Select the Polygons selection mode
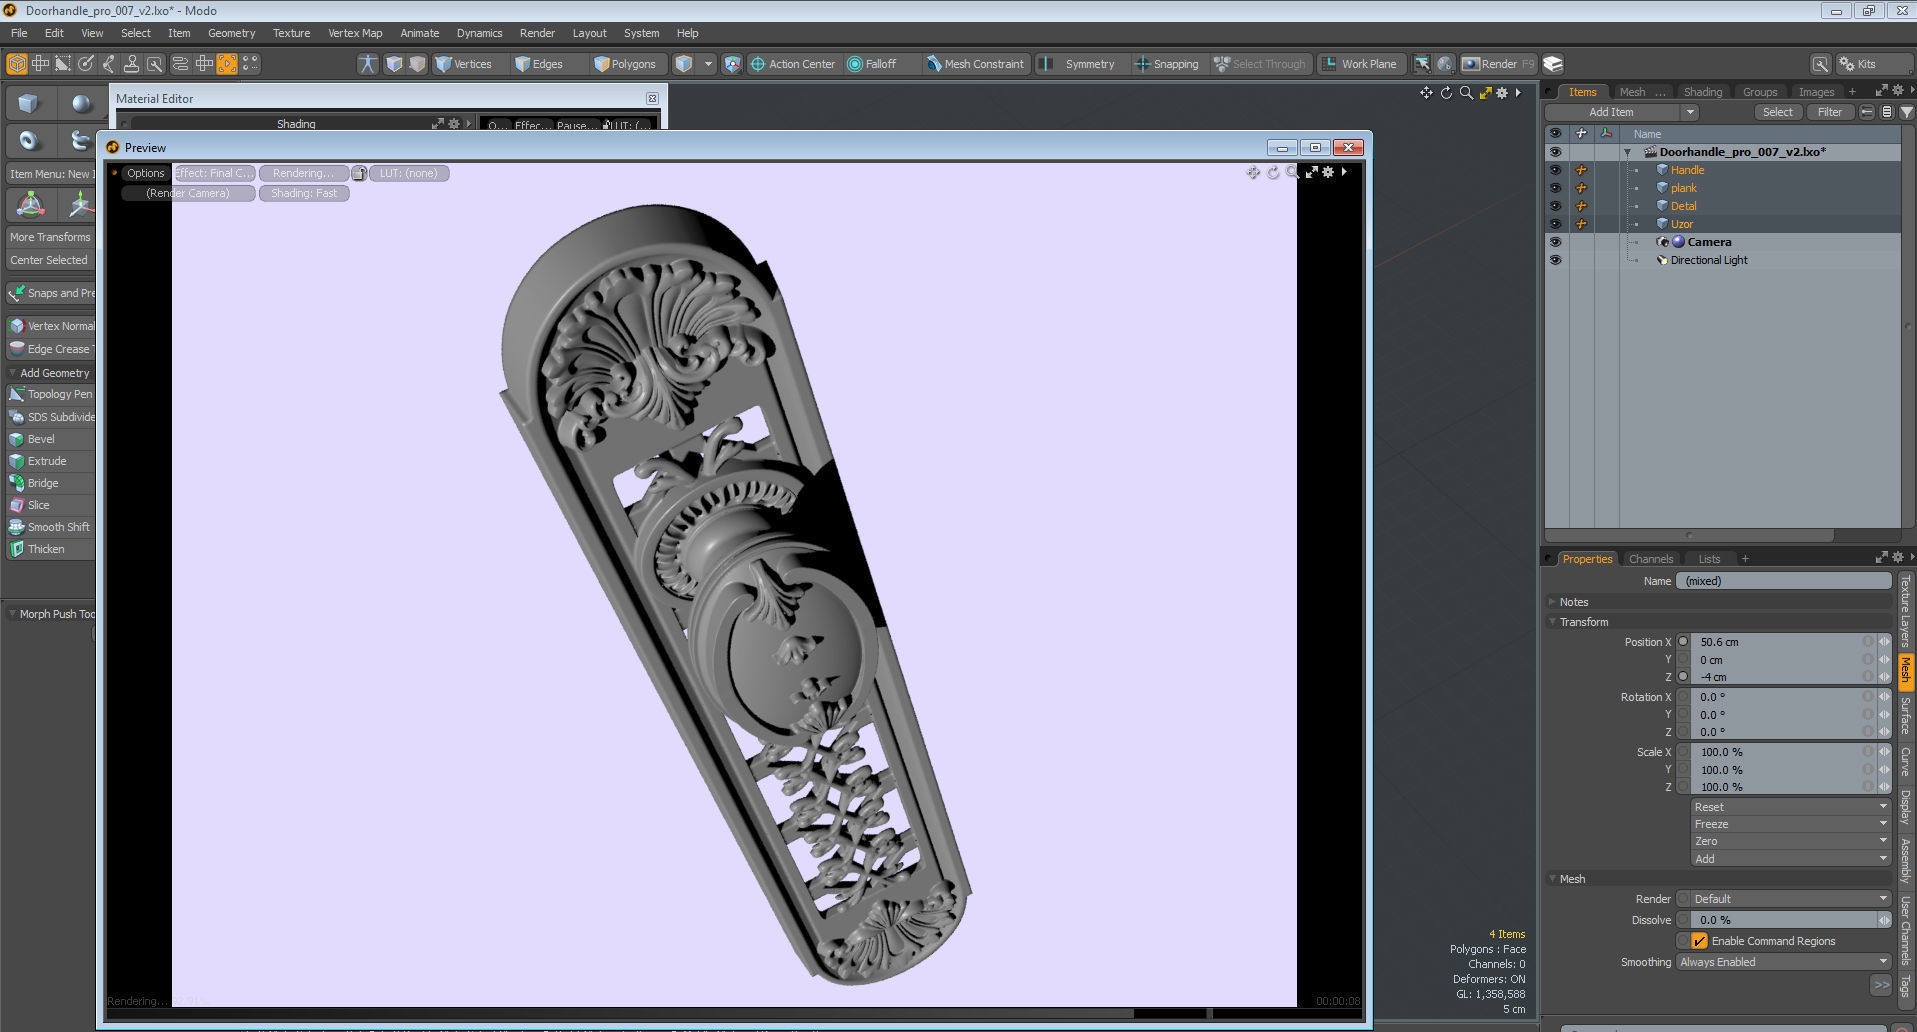The height and width of the screenshot is (1032, 1917). tap(624, 64)
